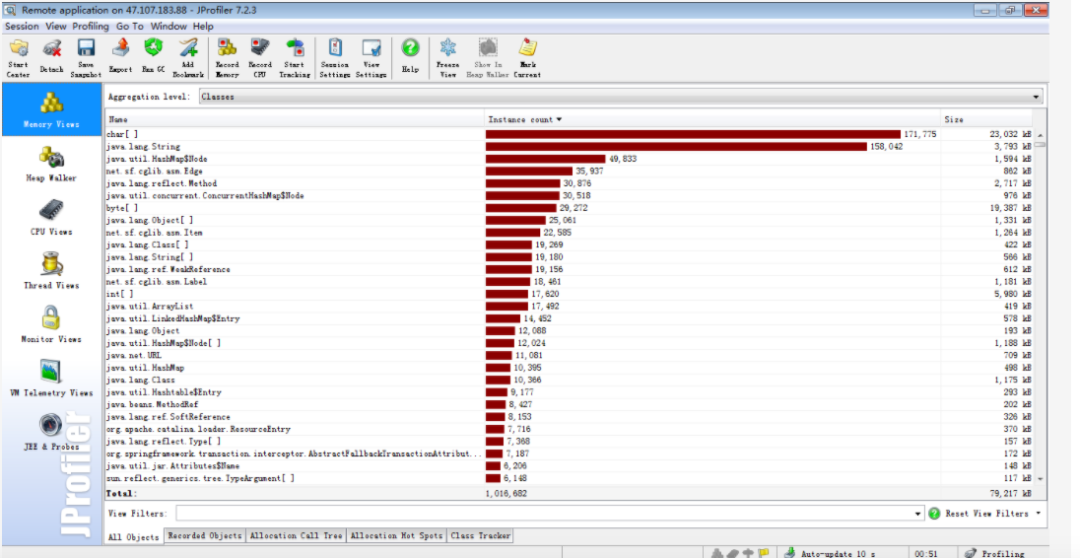This screenshot has height=558, width=1080.
Task: Select the char[ ] class row
Action: point(569,134)
